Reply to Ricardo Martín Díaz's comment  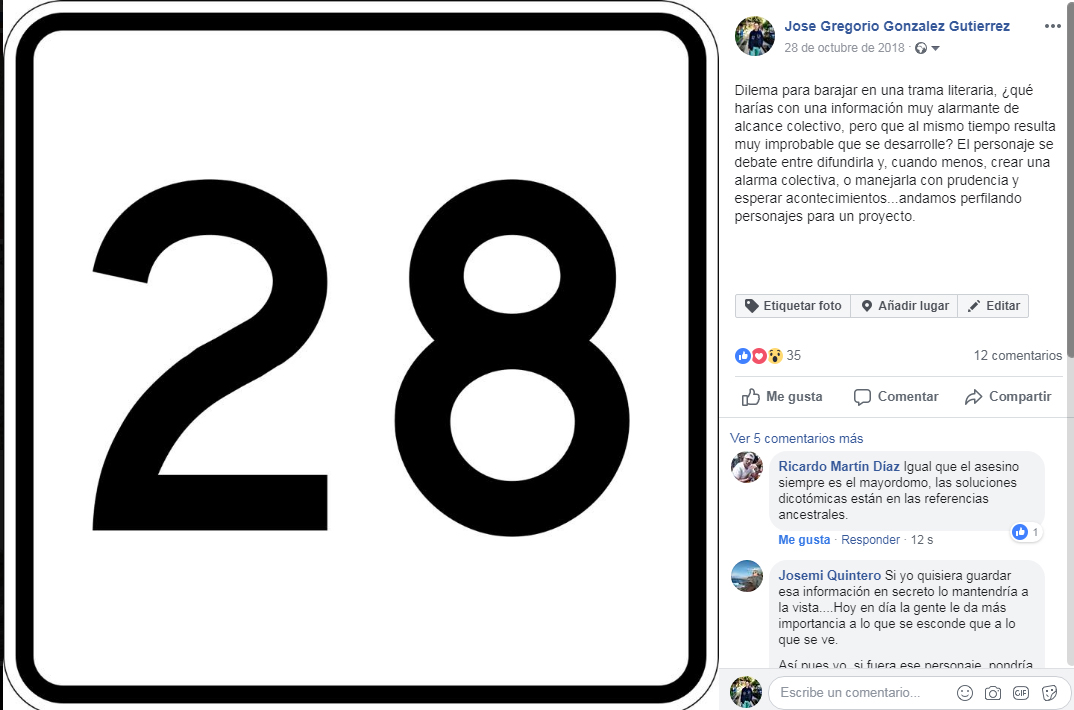click(870, 540)
